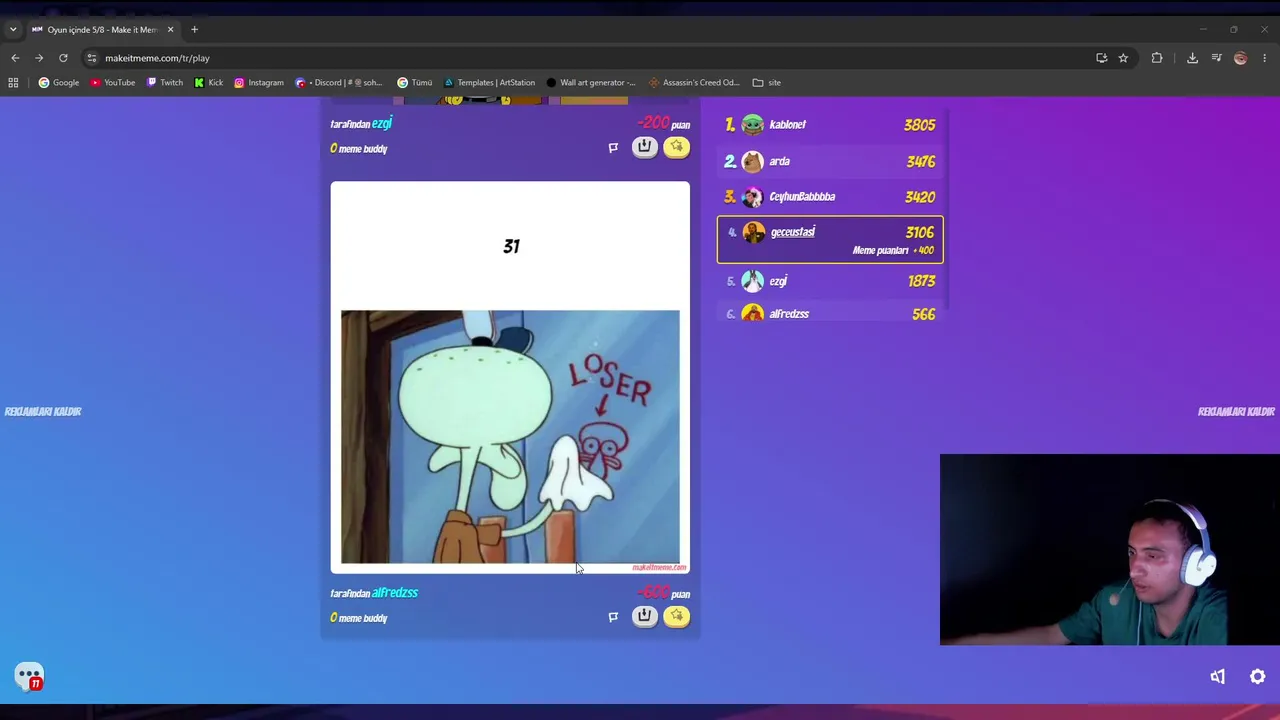Click '0 meme buddy' under alfredzss's meme
Screen dimensions: 1280x720
tap(359, 618)
